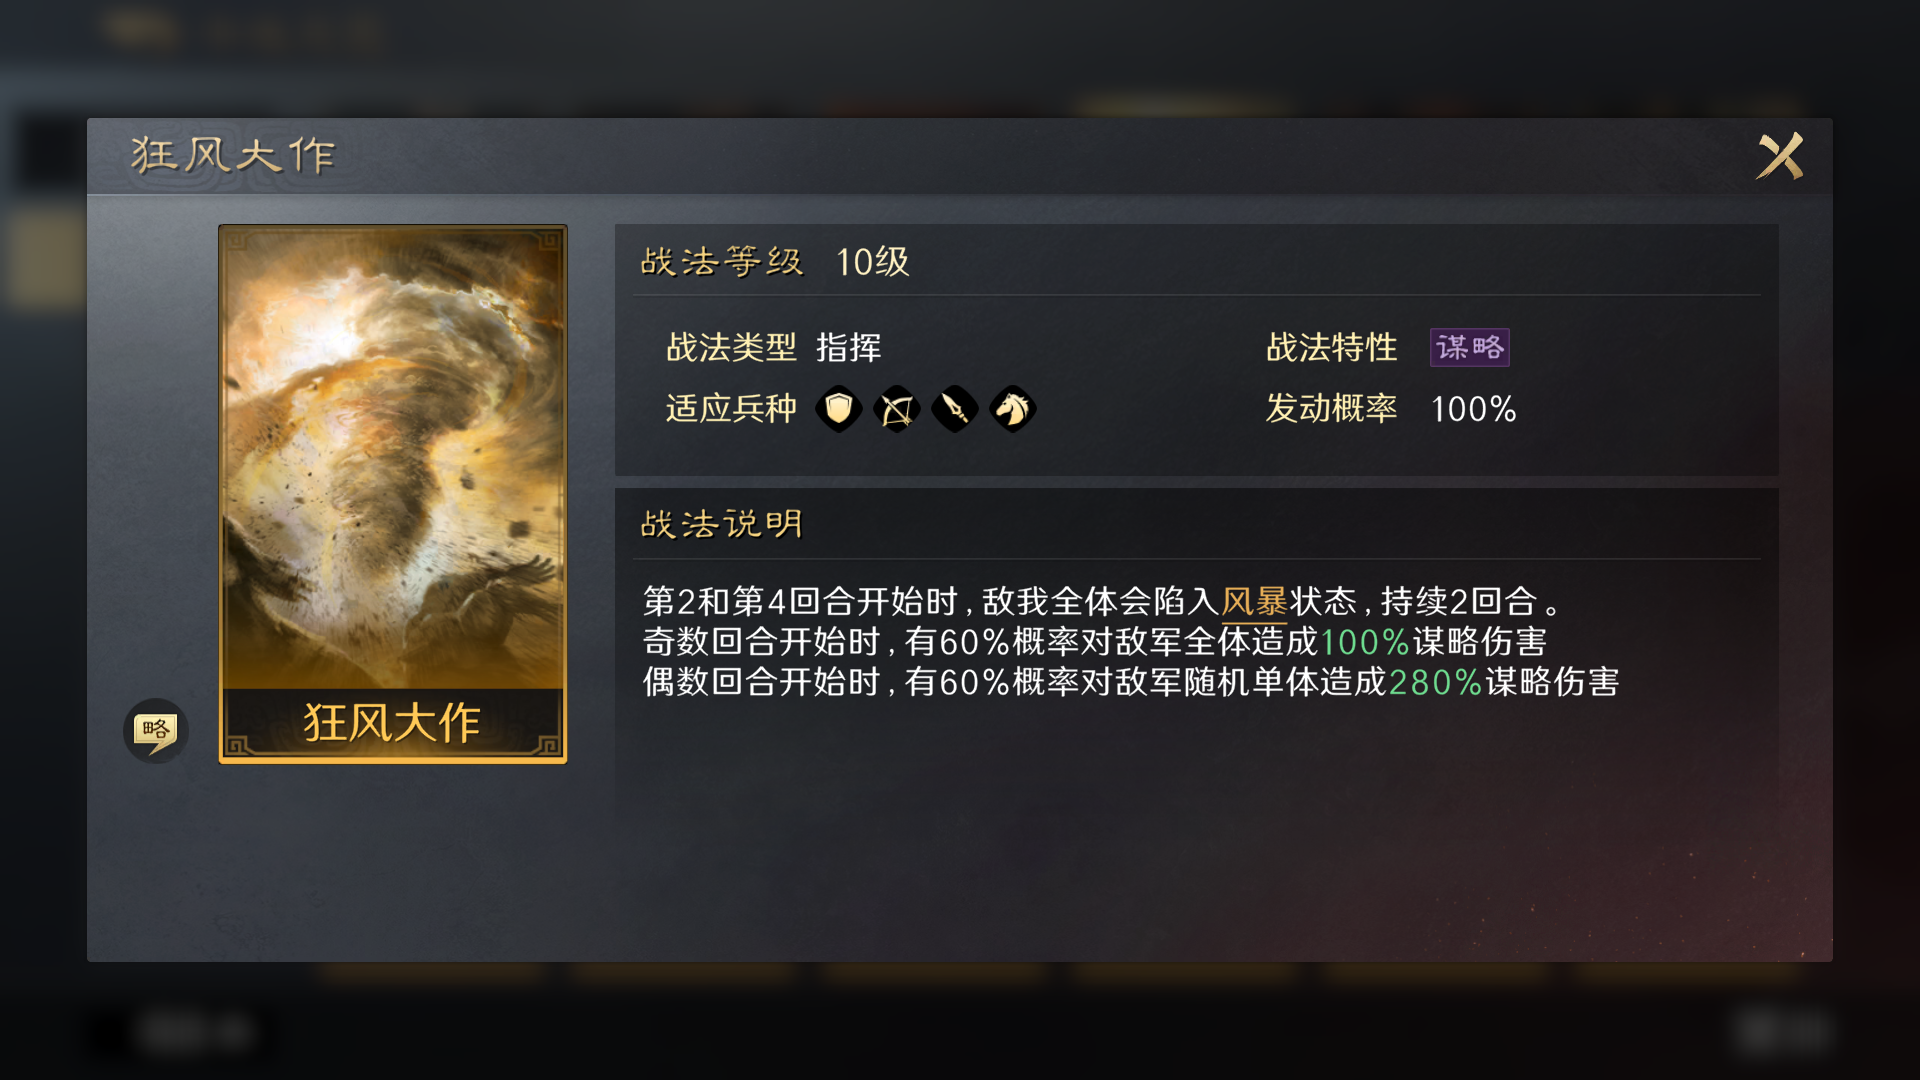Tap the 战法特性 label
The width and height of the screenshot is (1920, 1080).
(1331, 347)
